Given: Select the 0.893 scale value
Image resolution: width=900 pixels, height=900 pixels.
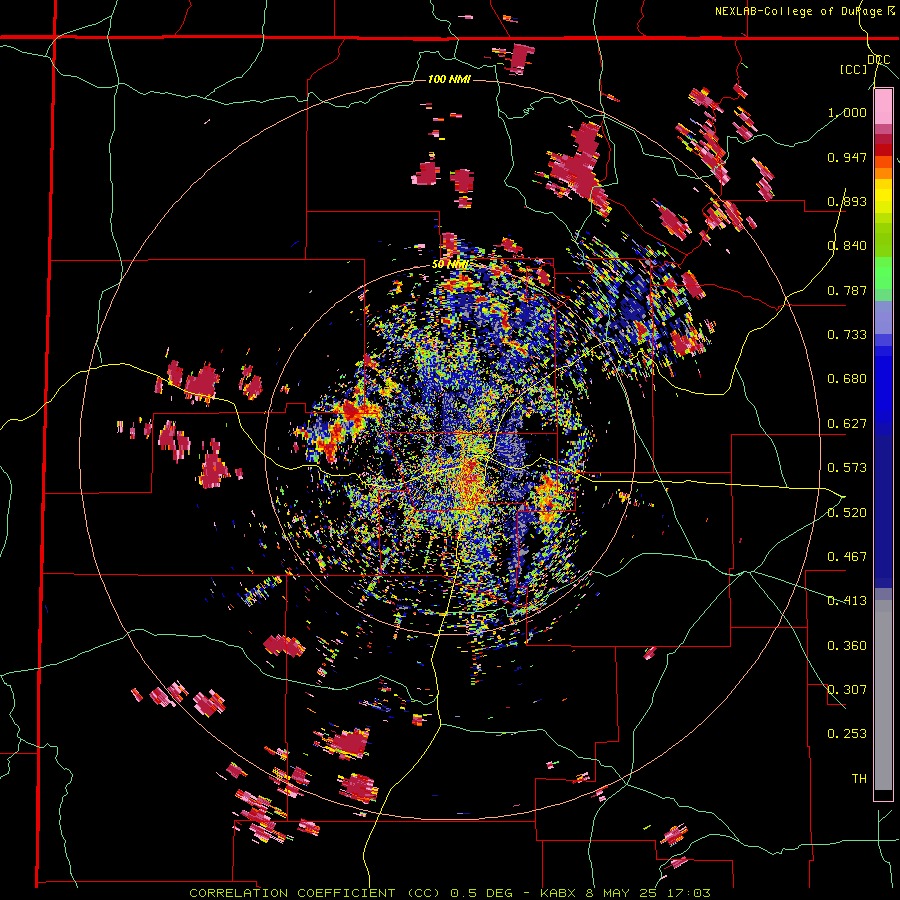Looking at the screenshot, I should click(x=847, y=201).
